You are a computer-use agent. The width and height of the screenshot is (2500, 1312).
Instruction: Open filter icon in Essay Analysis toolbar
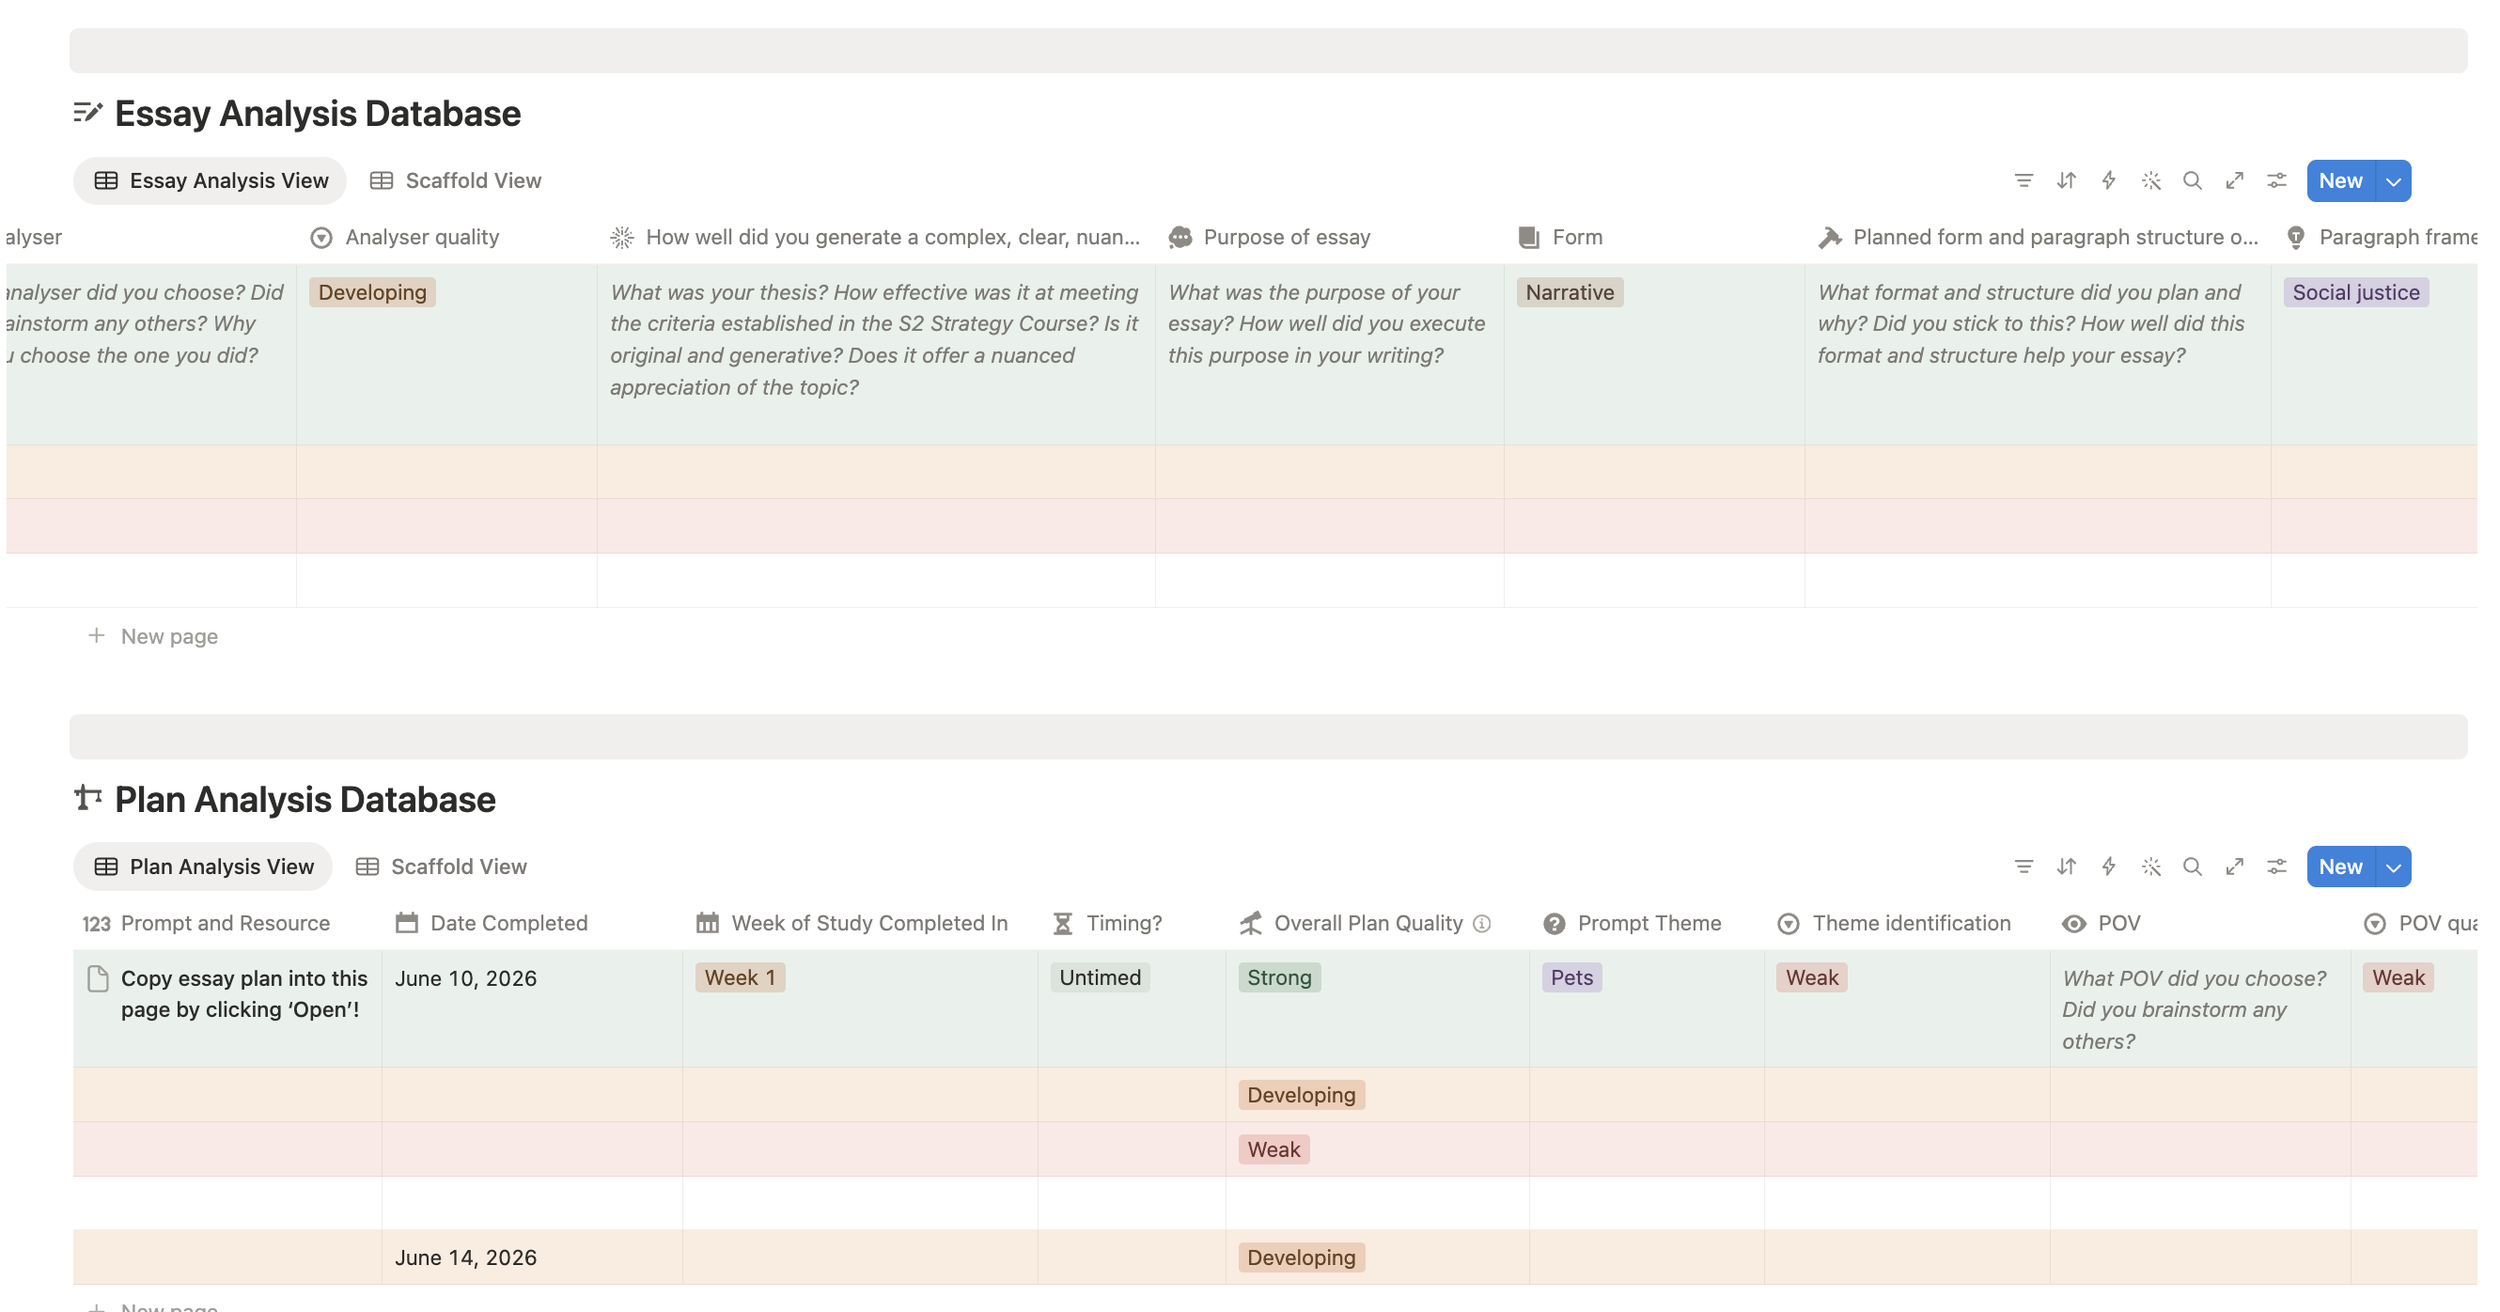(x=2023, y=181)
